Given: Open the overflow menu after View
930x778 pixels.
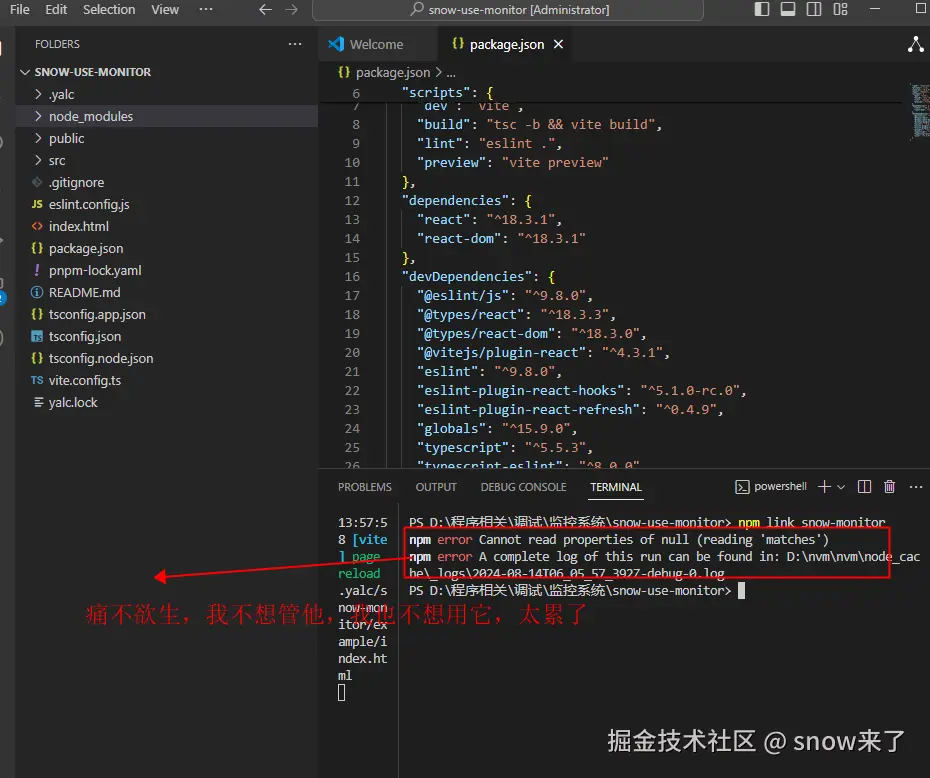Looking at the screenshot, I should [x=206, y=9].
